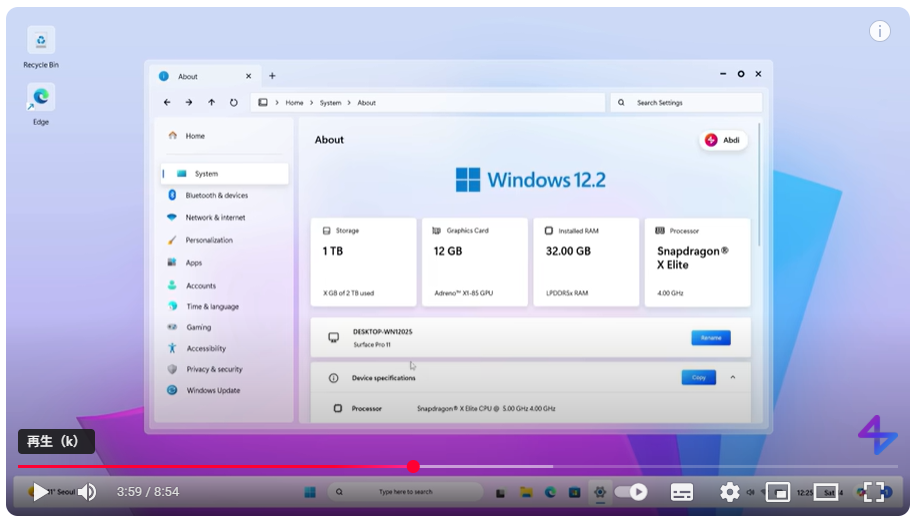Open the Recycle Bin desktop icon

[41, 47]
